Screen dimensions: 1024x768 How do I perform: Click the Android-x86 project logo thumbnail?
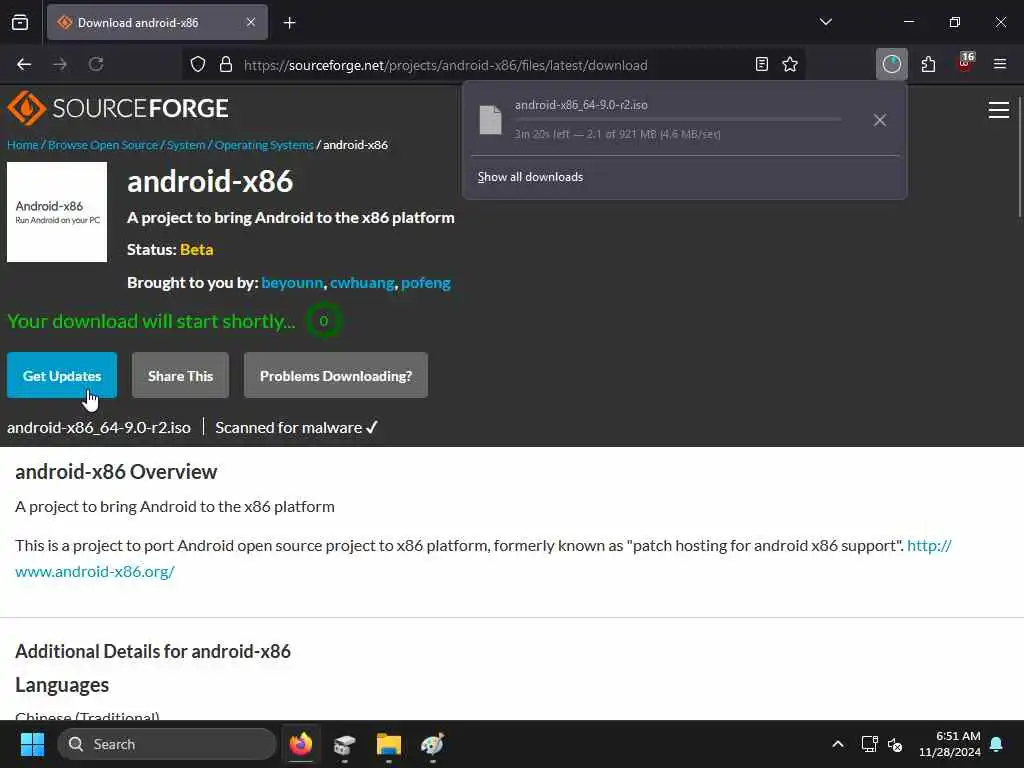click(57, 212)
